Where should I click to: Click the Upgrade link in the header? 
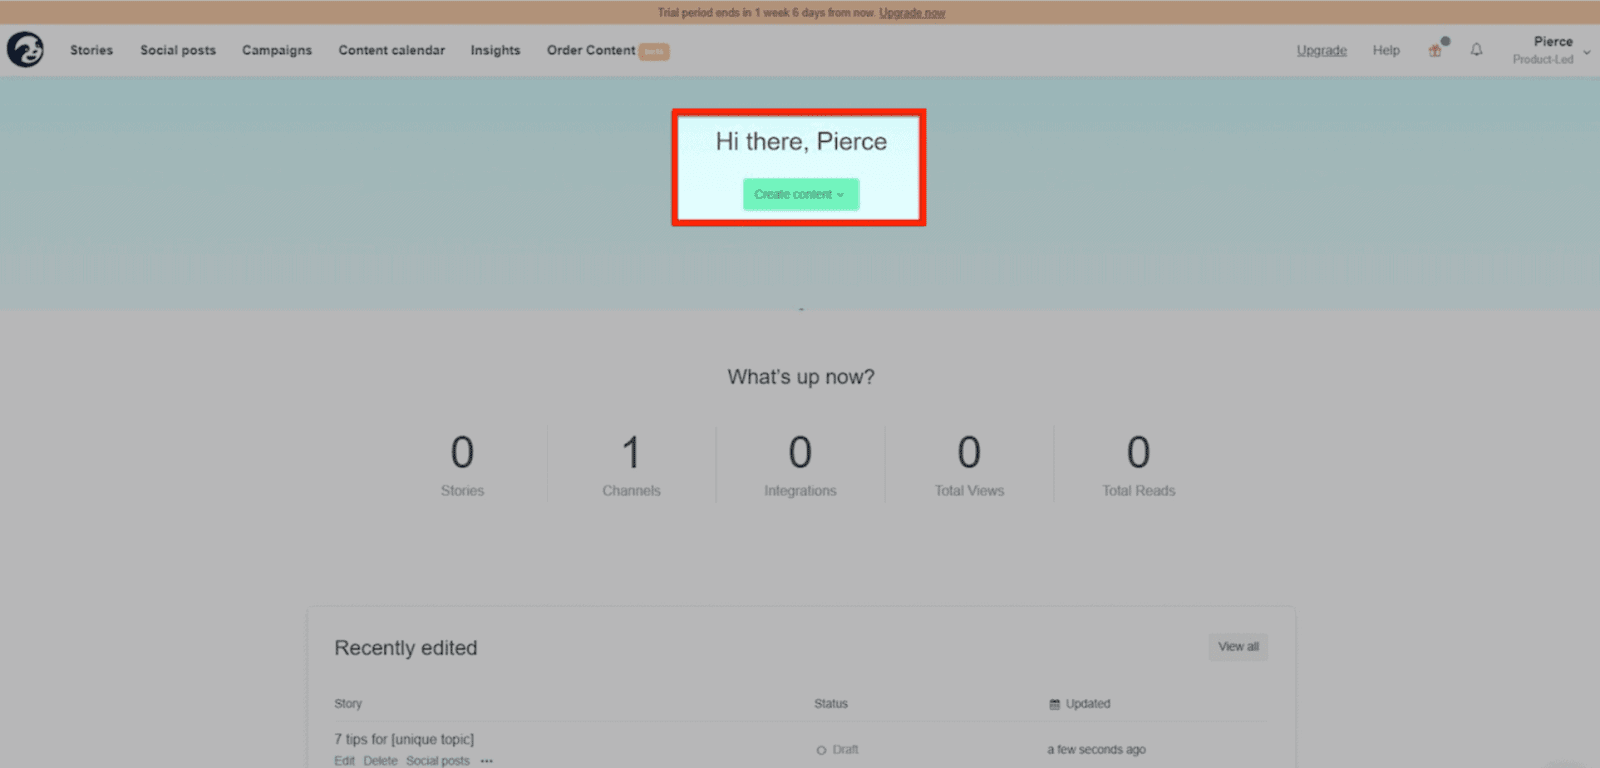click(x=1321, y=50)
